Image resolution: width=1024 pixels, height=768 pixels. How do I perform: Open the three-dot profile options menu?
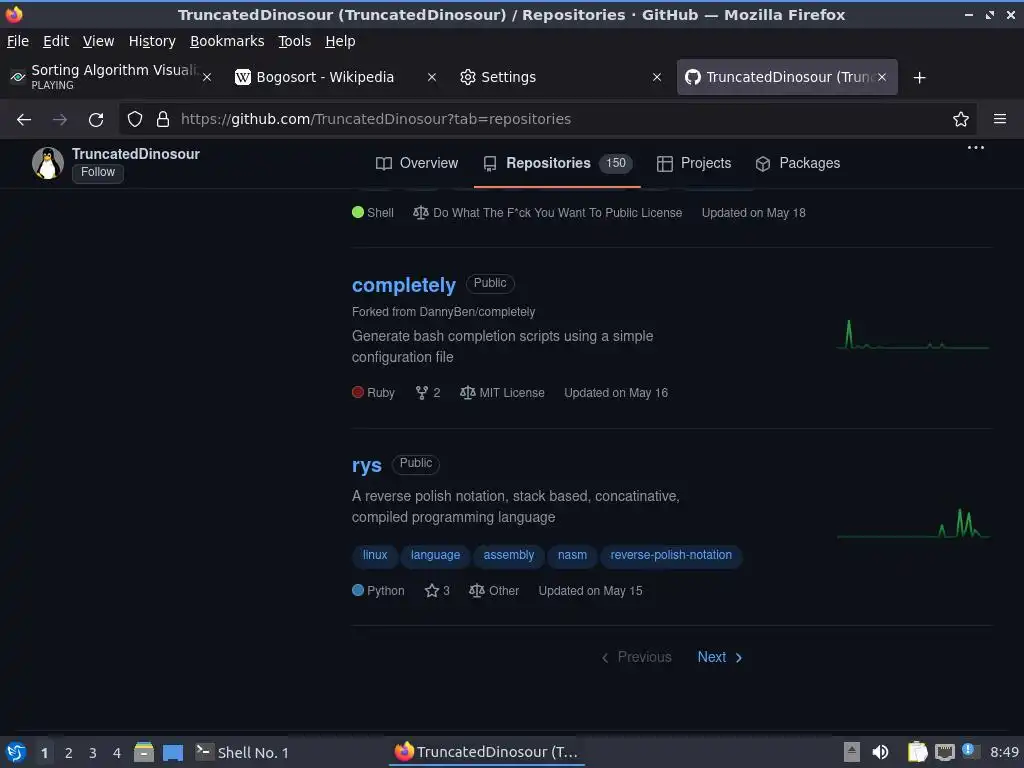[x=976, y=148]
